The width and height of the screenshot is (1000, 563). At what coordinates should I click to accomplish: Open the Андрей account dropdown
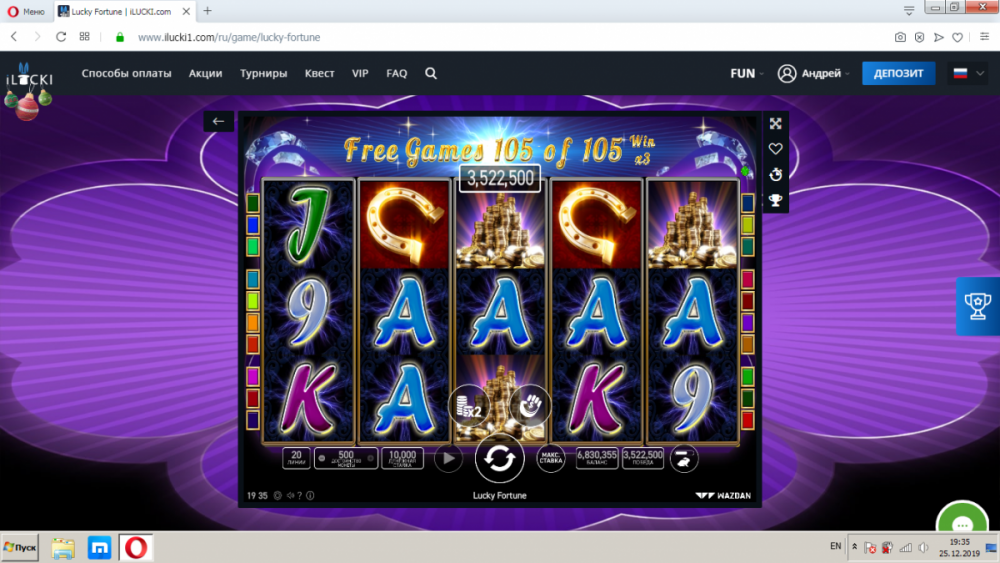point(814,73)
